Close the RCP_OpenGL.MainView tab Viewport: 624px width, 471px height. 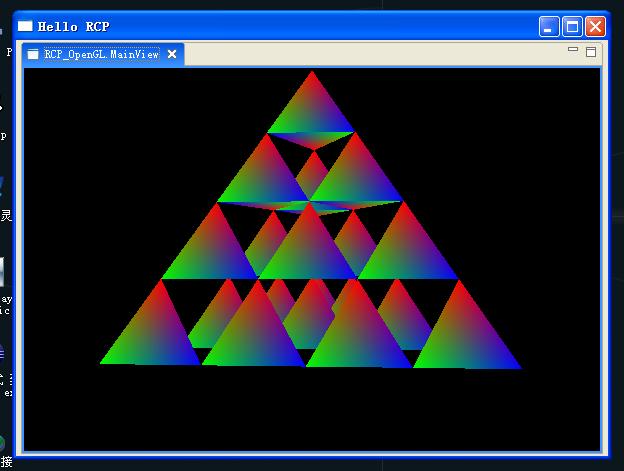pos(172,54)
